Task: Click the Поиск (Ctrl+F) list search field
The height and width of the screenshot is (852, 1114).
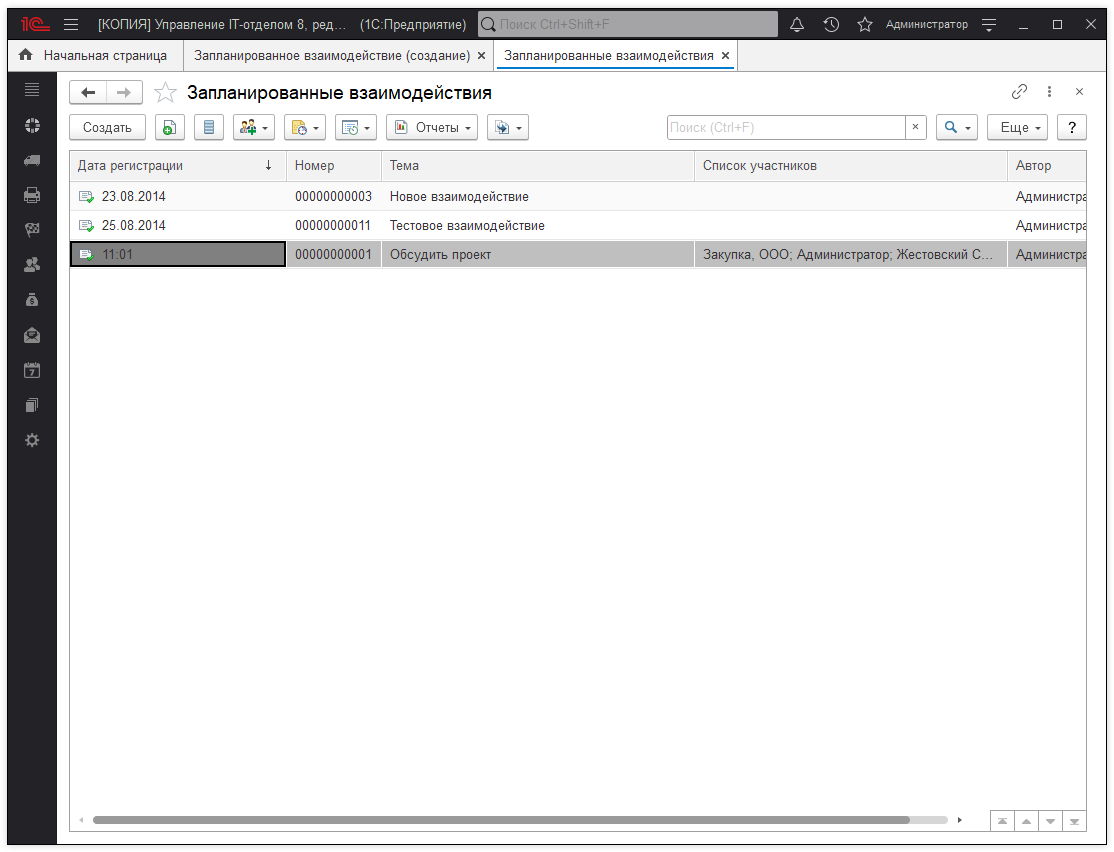Action: tap(786, 128)
